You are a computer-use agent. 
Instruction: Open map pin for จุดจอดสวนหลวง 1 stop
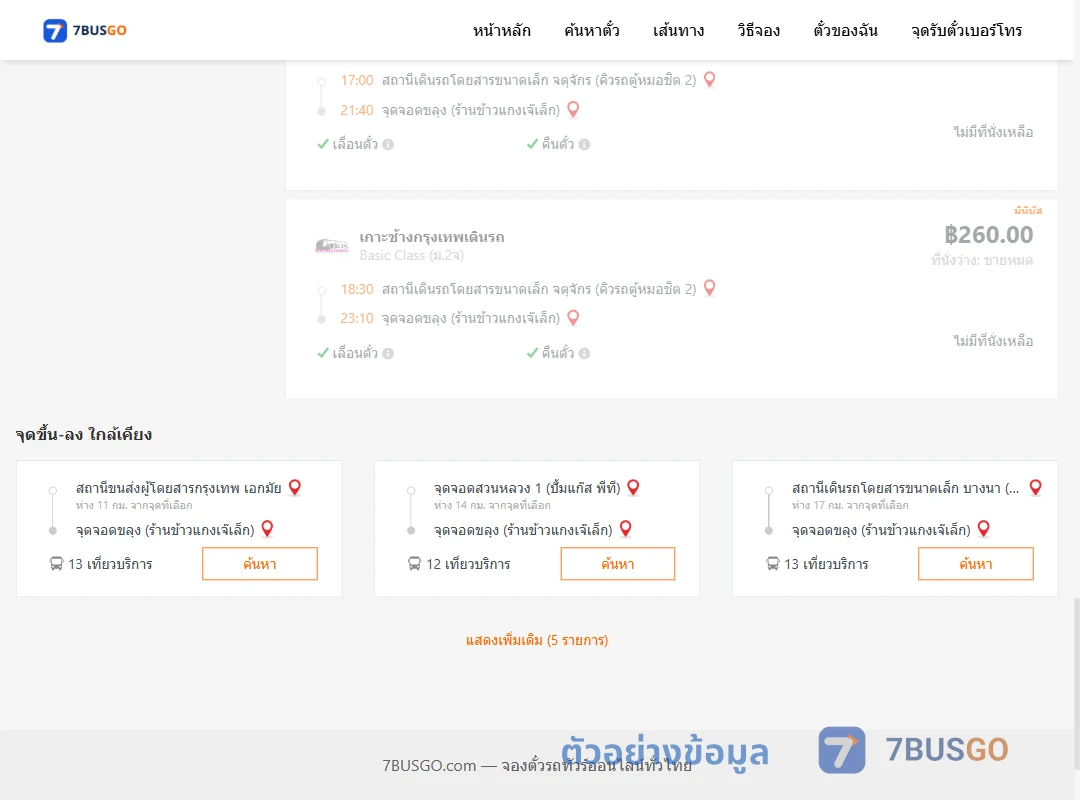click(634, 488)
